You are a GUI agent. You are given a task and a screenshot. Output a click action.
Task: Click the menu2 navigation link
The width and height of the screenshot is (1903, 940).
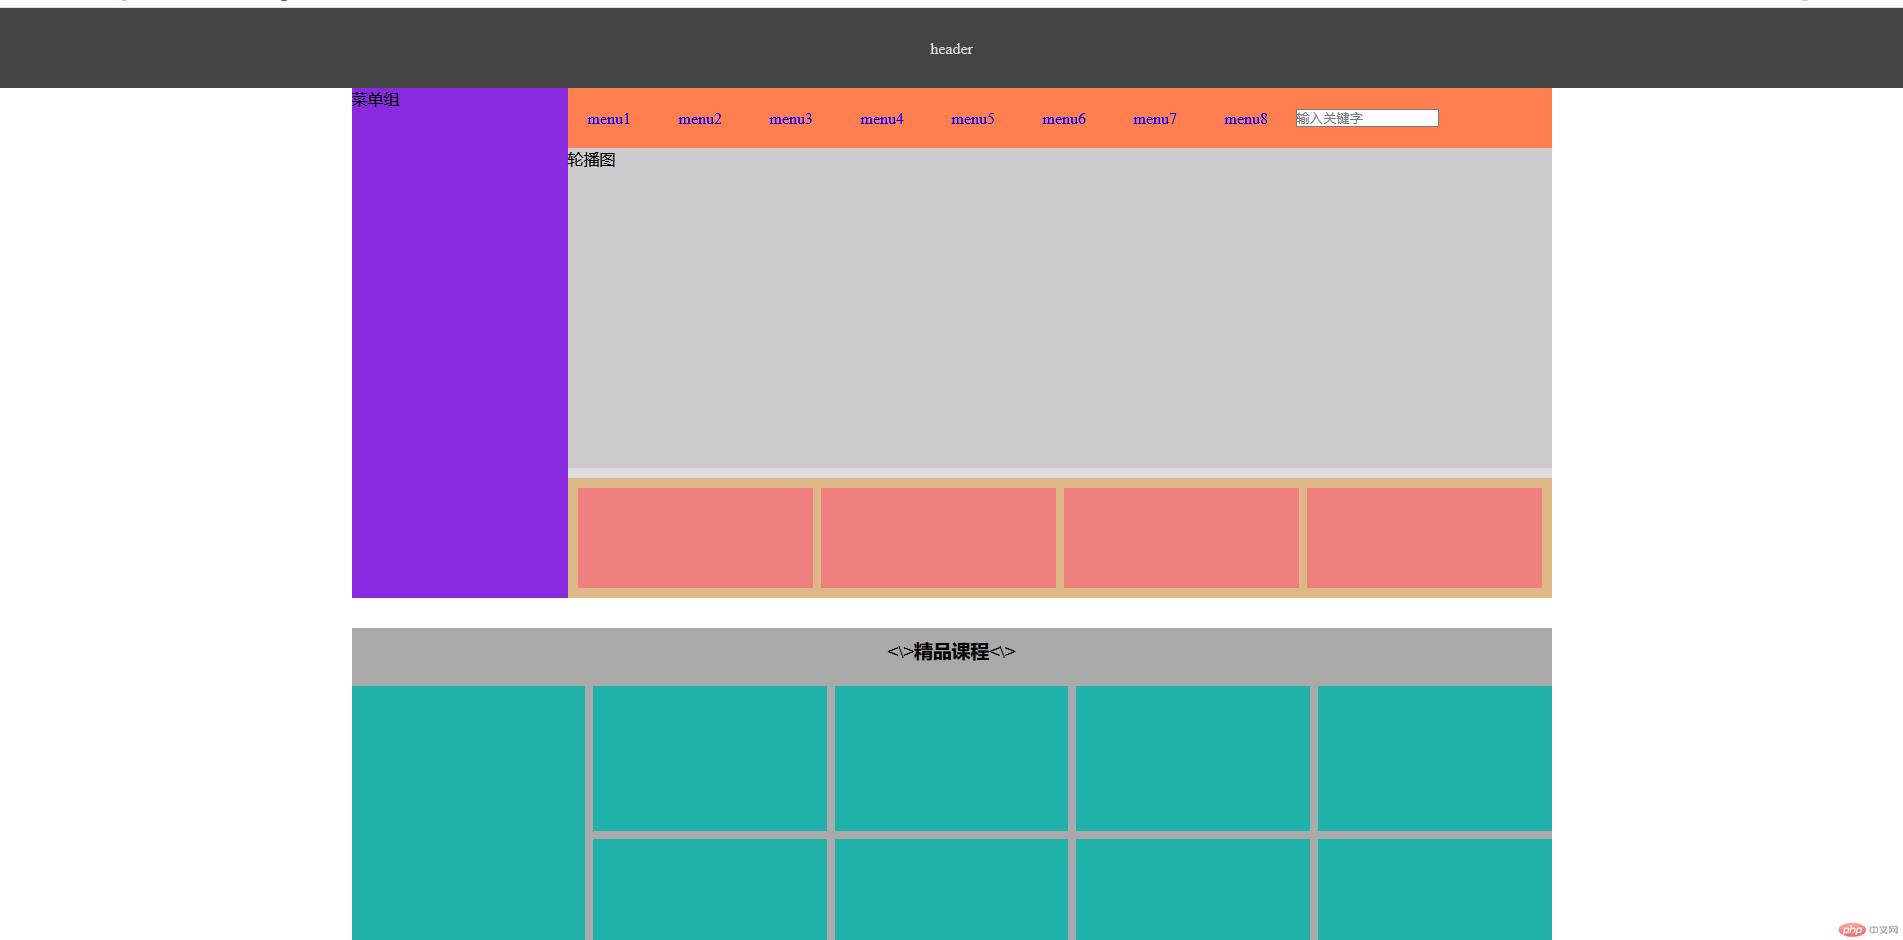[699, 119]
